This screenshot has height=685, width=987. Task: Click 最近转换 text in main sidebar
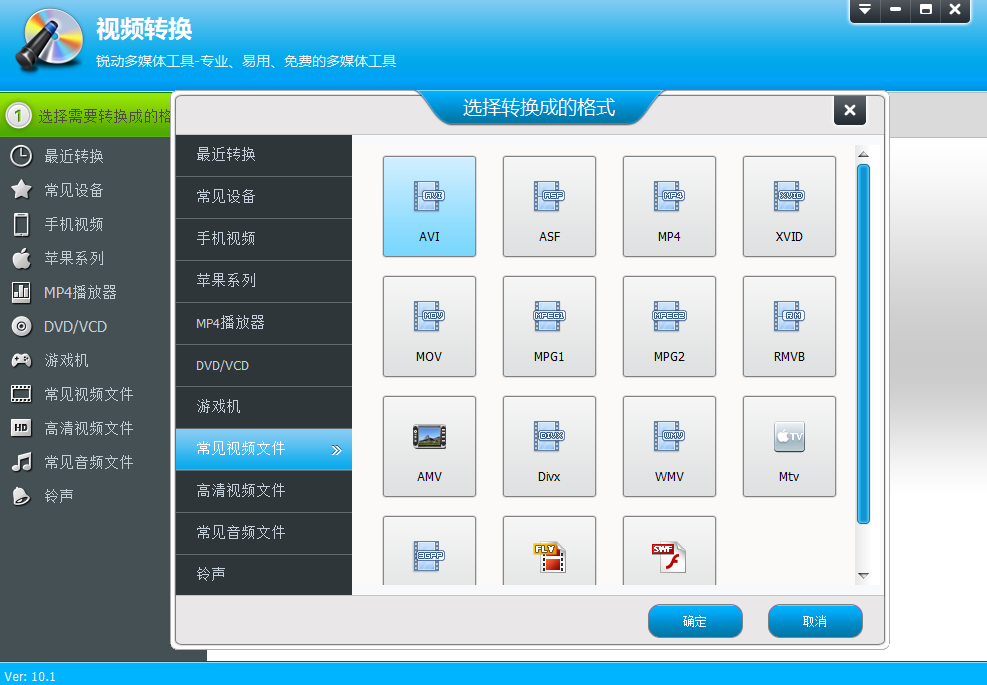tap(74, 156)
